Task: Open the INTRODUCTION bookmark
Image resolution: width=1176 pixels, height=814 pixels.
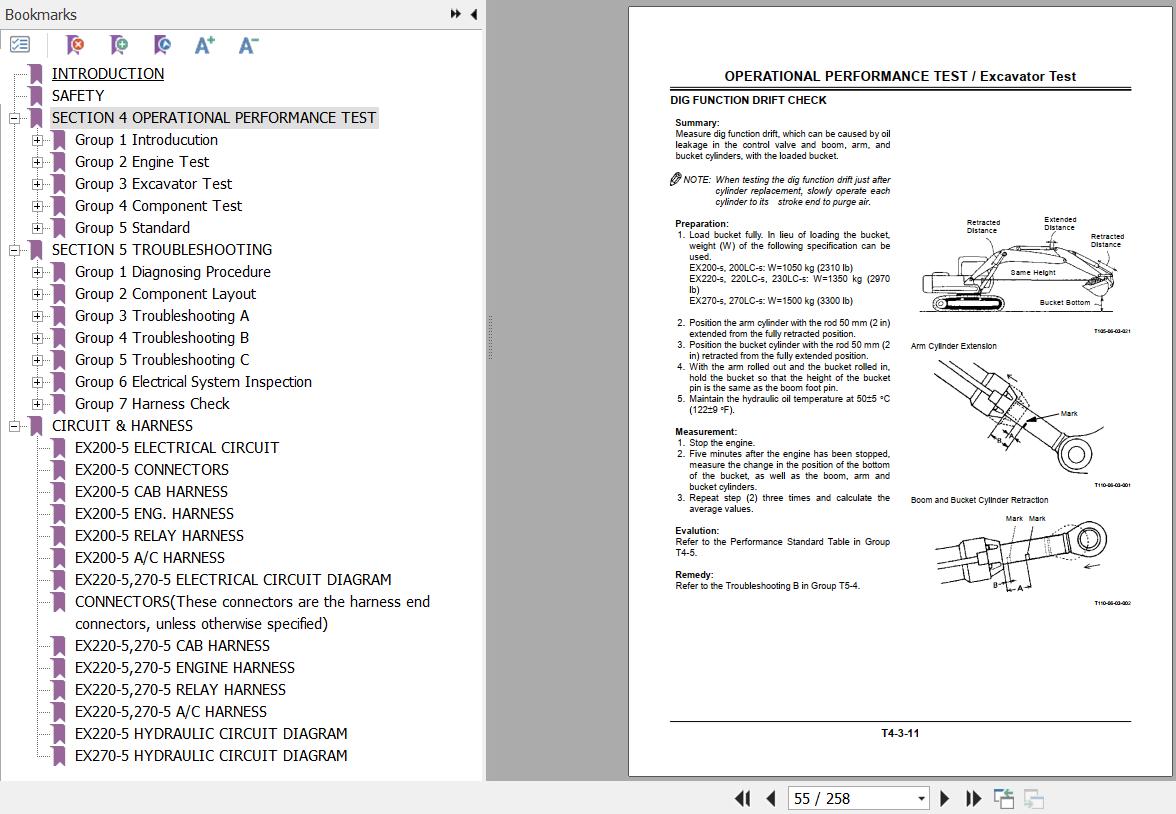Action: pyautogui.click(x=108, y=74)
